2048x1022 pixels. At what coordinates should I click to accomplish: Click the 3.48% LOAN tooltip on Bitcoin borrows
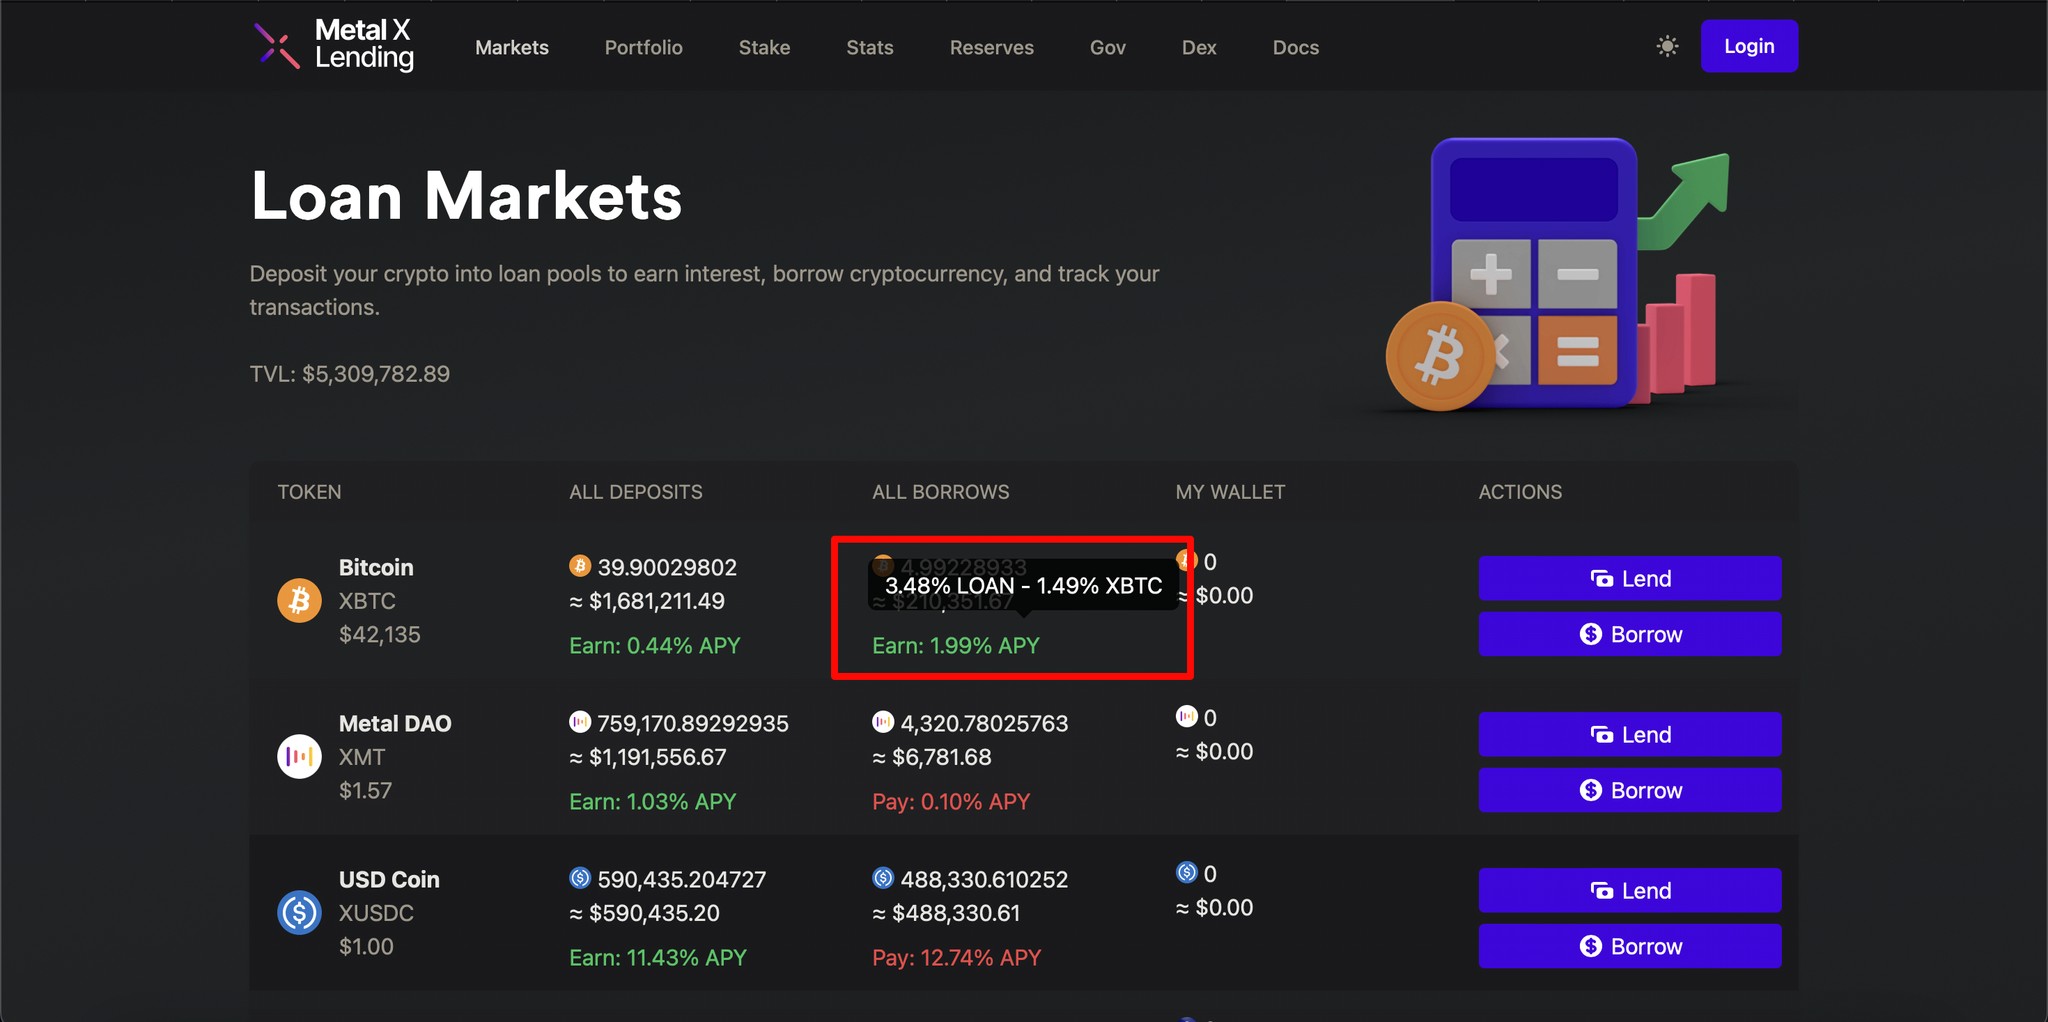(x=1022, y=586)
